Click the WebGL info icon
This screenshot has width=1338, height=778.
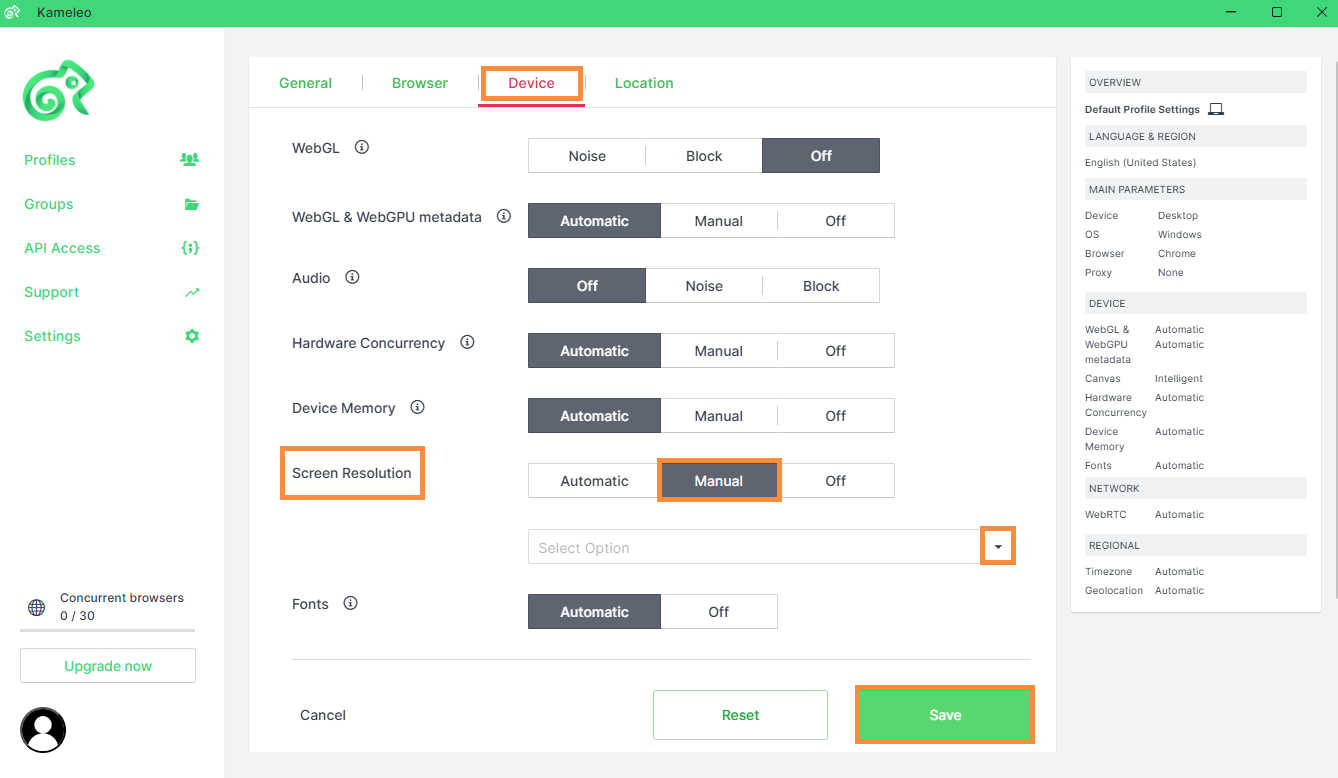coord(362,147)
